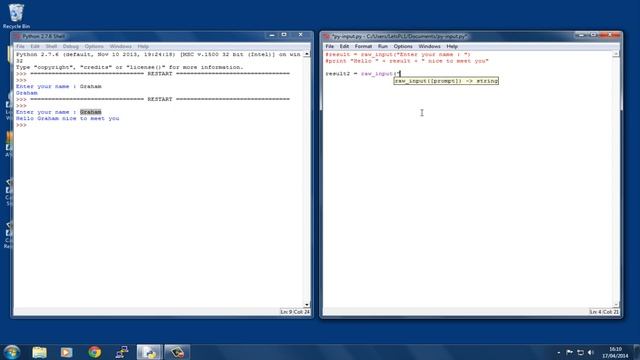Open Windows menu in Python Shell
Viewport: 640px width, 360px height.
pos(120,47)
